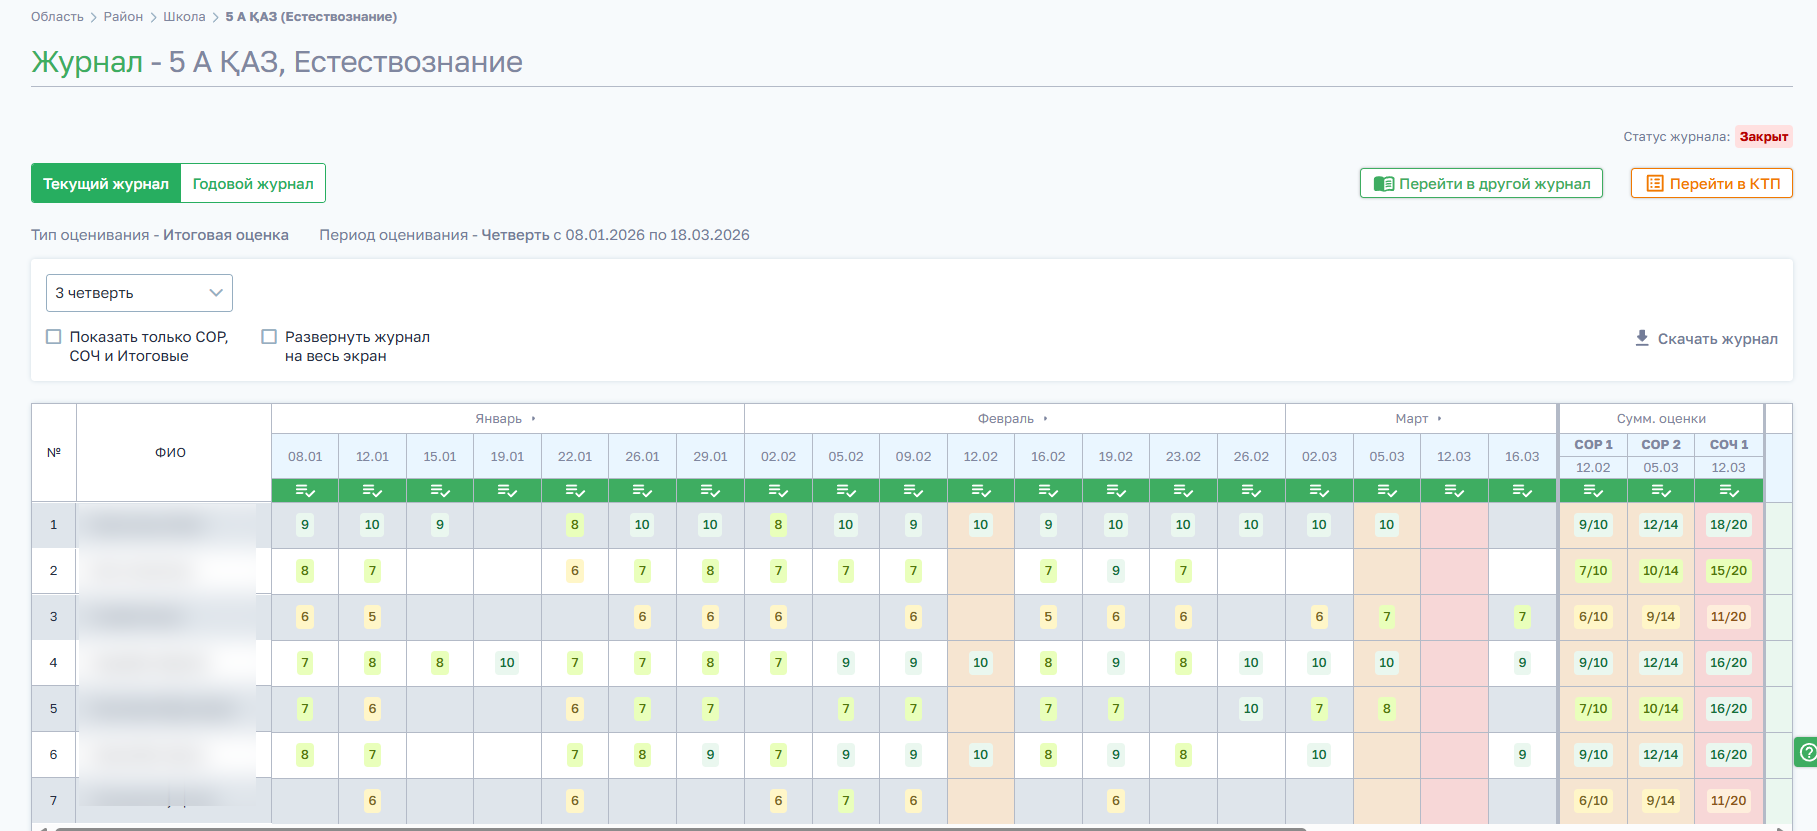Click the checklist icon under the 22.01 column
Image resolution: width=1817 pixels, height=831 pixels.
click(575, 490)
